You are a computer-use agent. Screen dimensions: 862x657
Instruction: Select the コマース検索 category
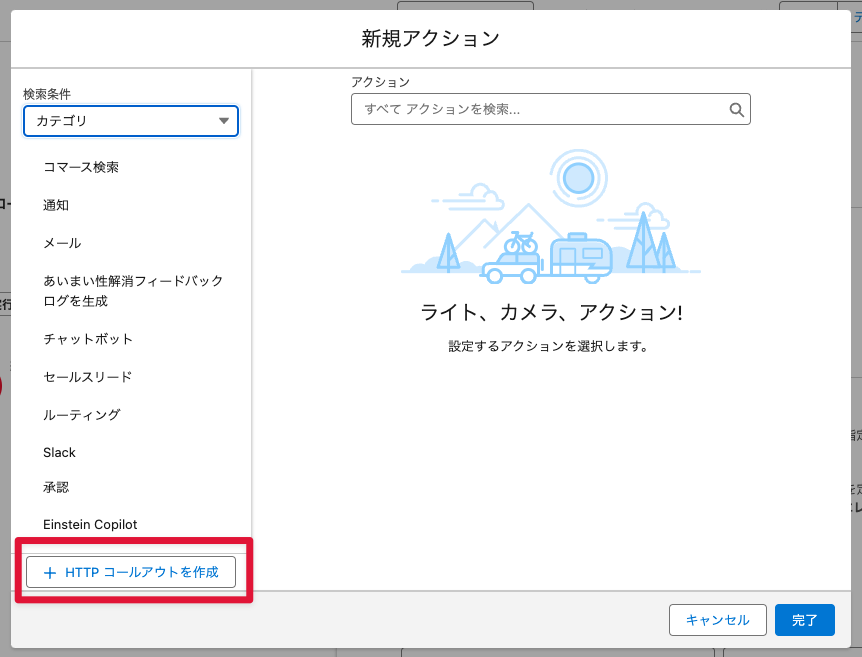81,167
